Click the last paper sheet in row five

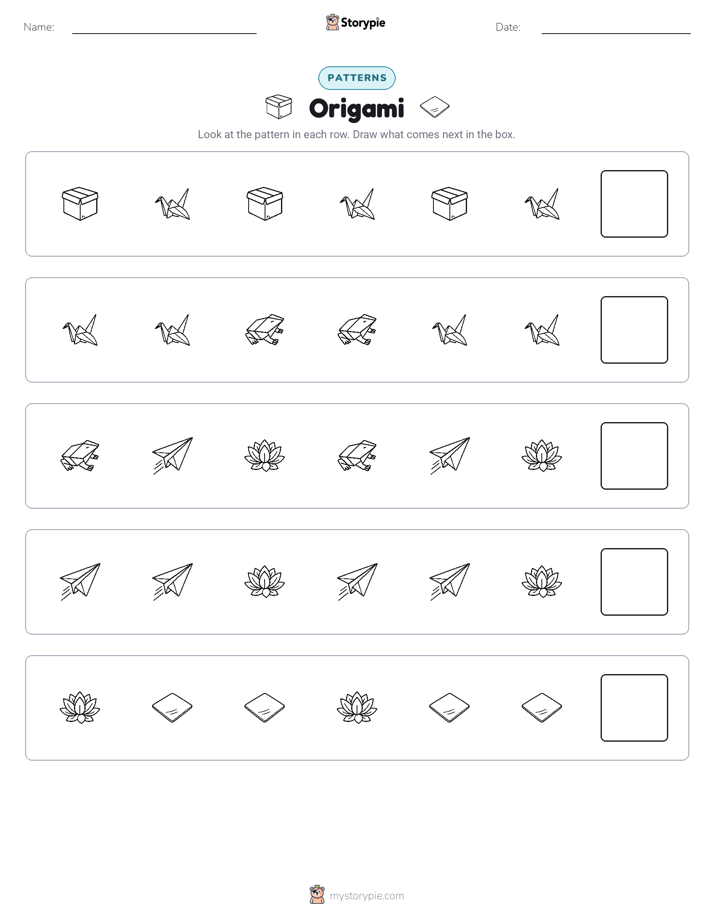point(542,707)
